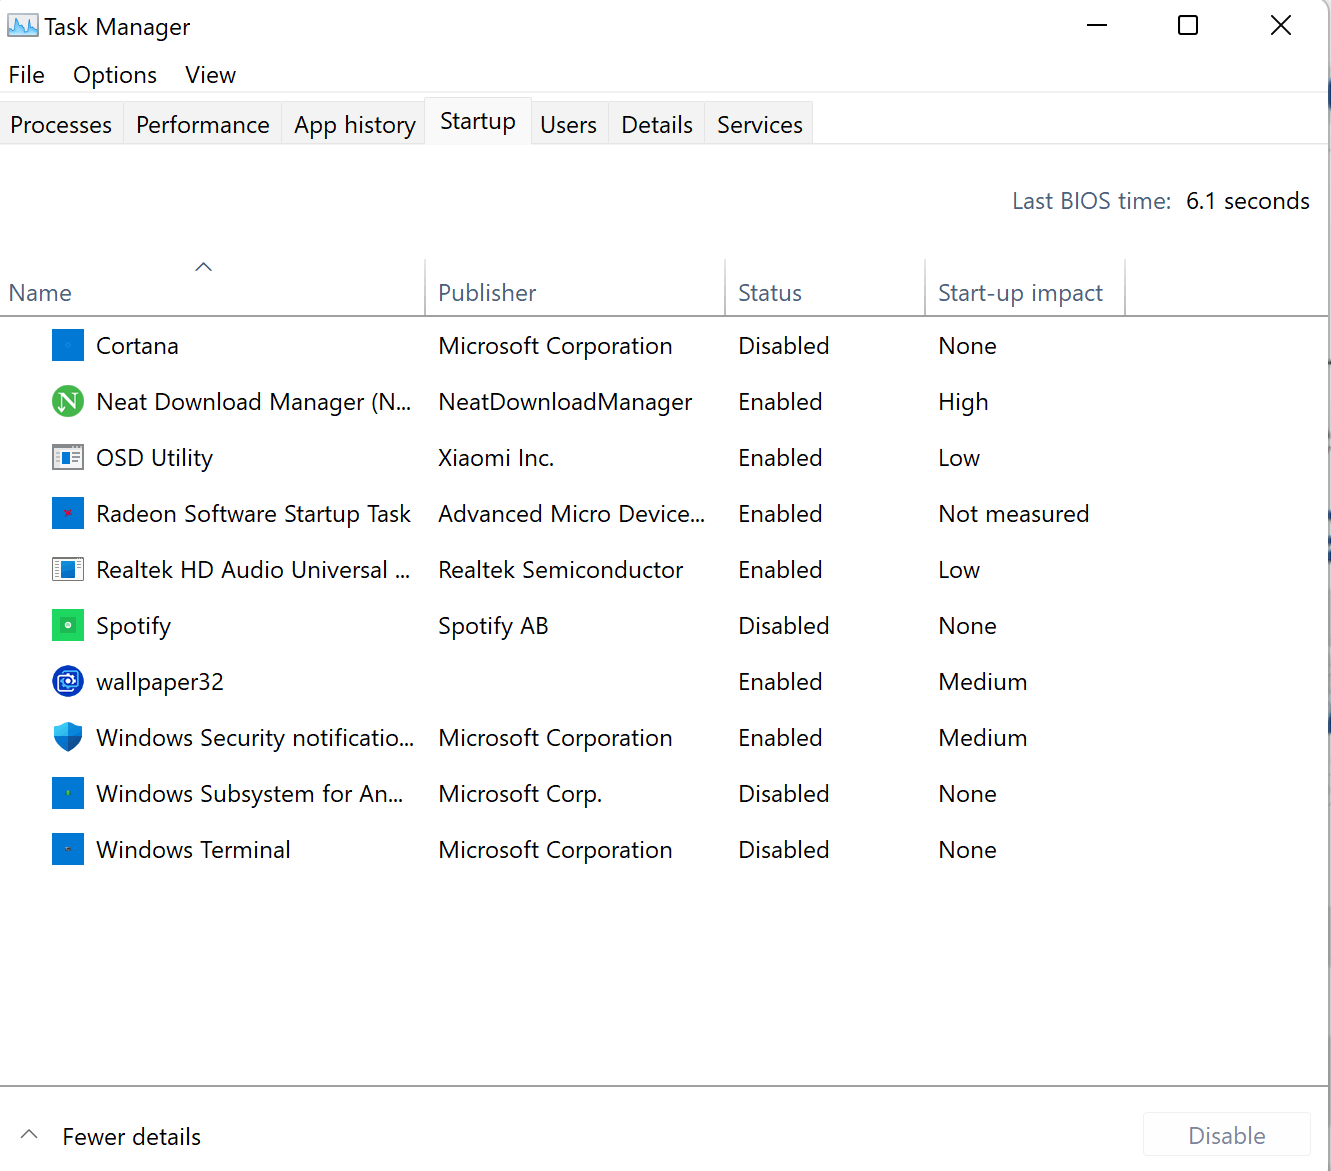1331x1171 pixels.
Task: Open the App history tab
Action: (x=354, y=125)
